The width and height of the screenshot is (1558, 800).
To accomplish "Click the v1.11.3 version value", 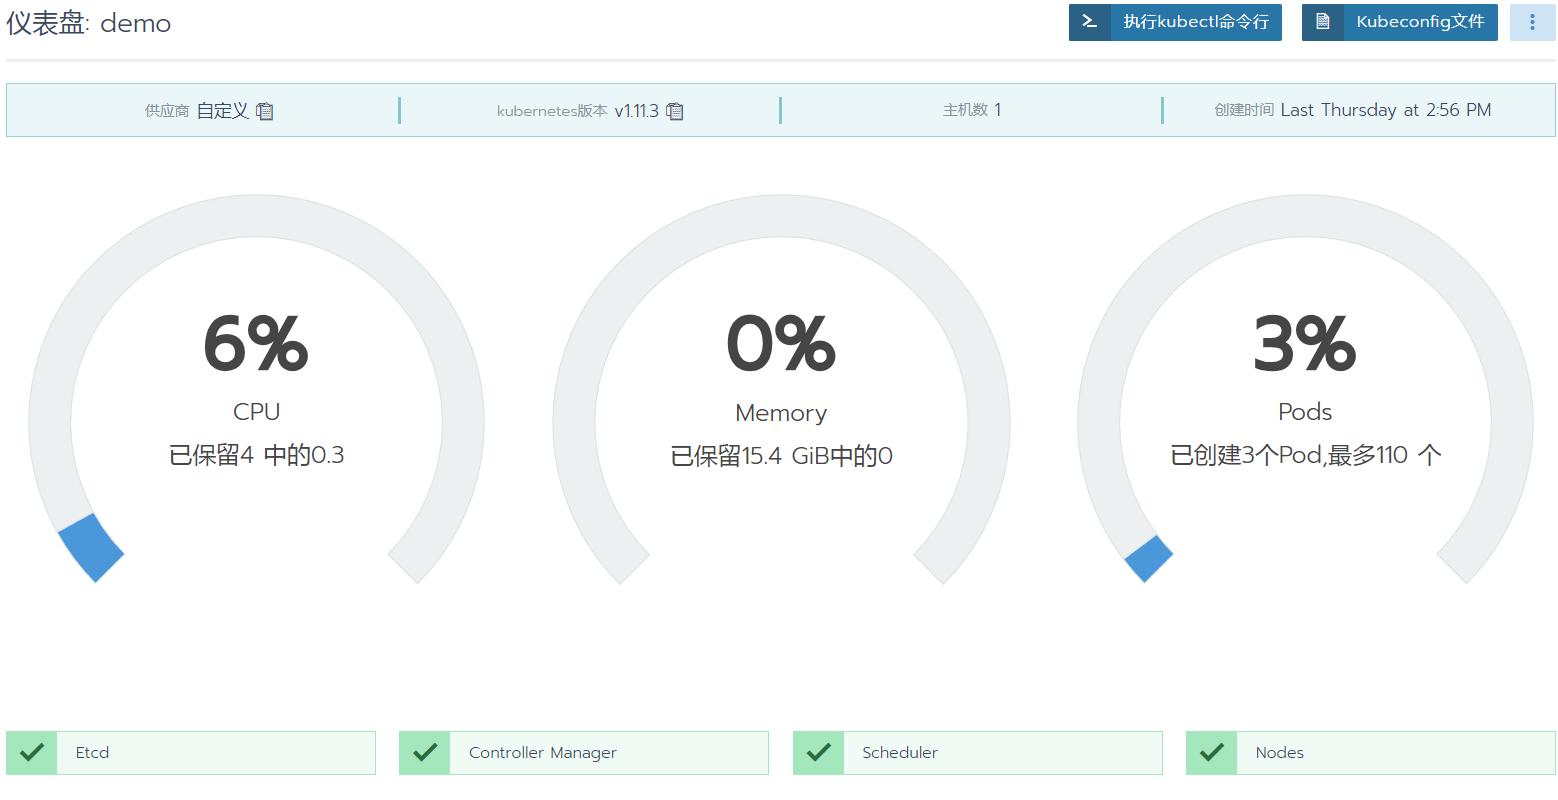I will 636,111.
